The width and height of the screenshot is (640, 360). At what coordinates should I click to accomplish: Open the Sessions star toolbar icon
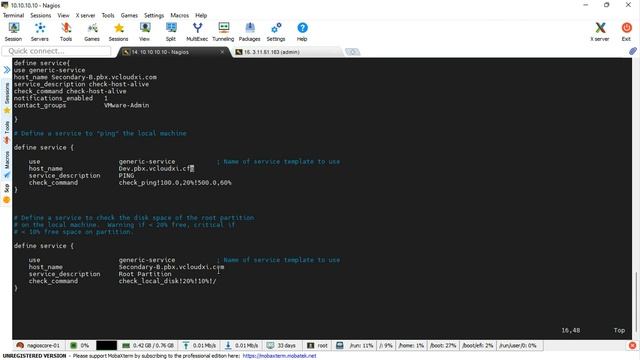coord(118,32)
